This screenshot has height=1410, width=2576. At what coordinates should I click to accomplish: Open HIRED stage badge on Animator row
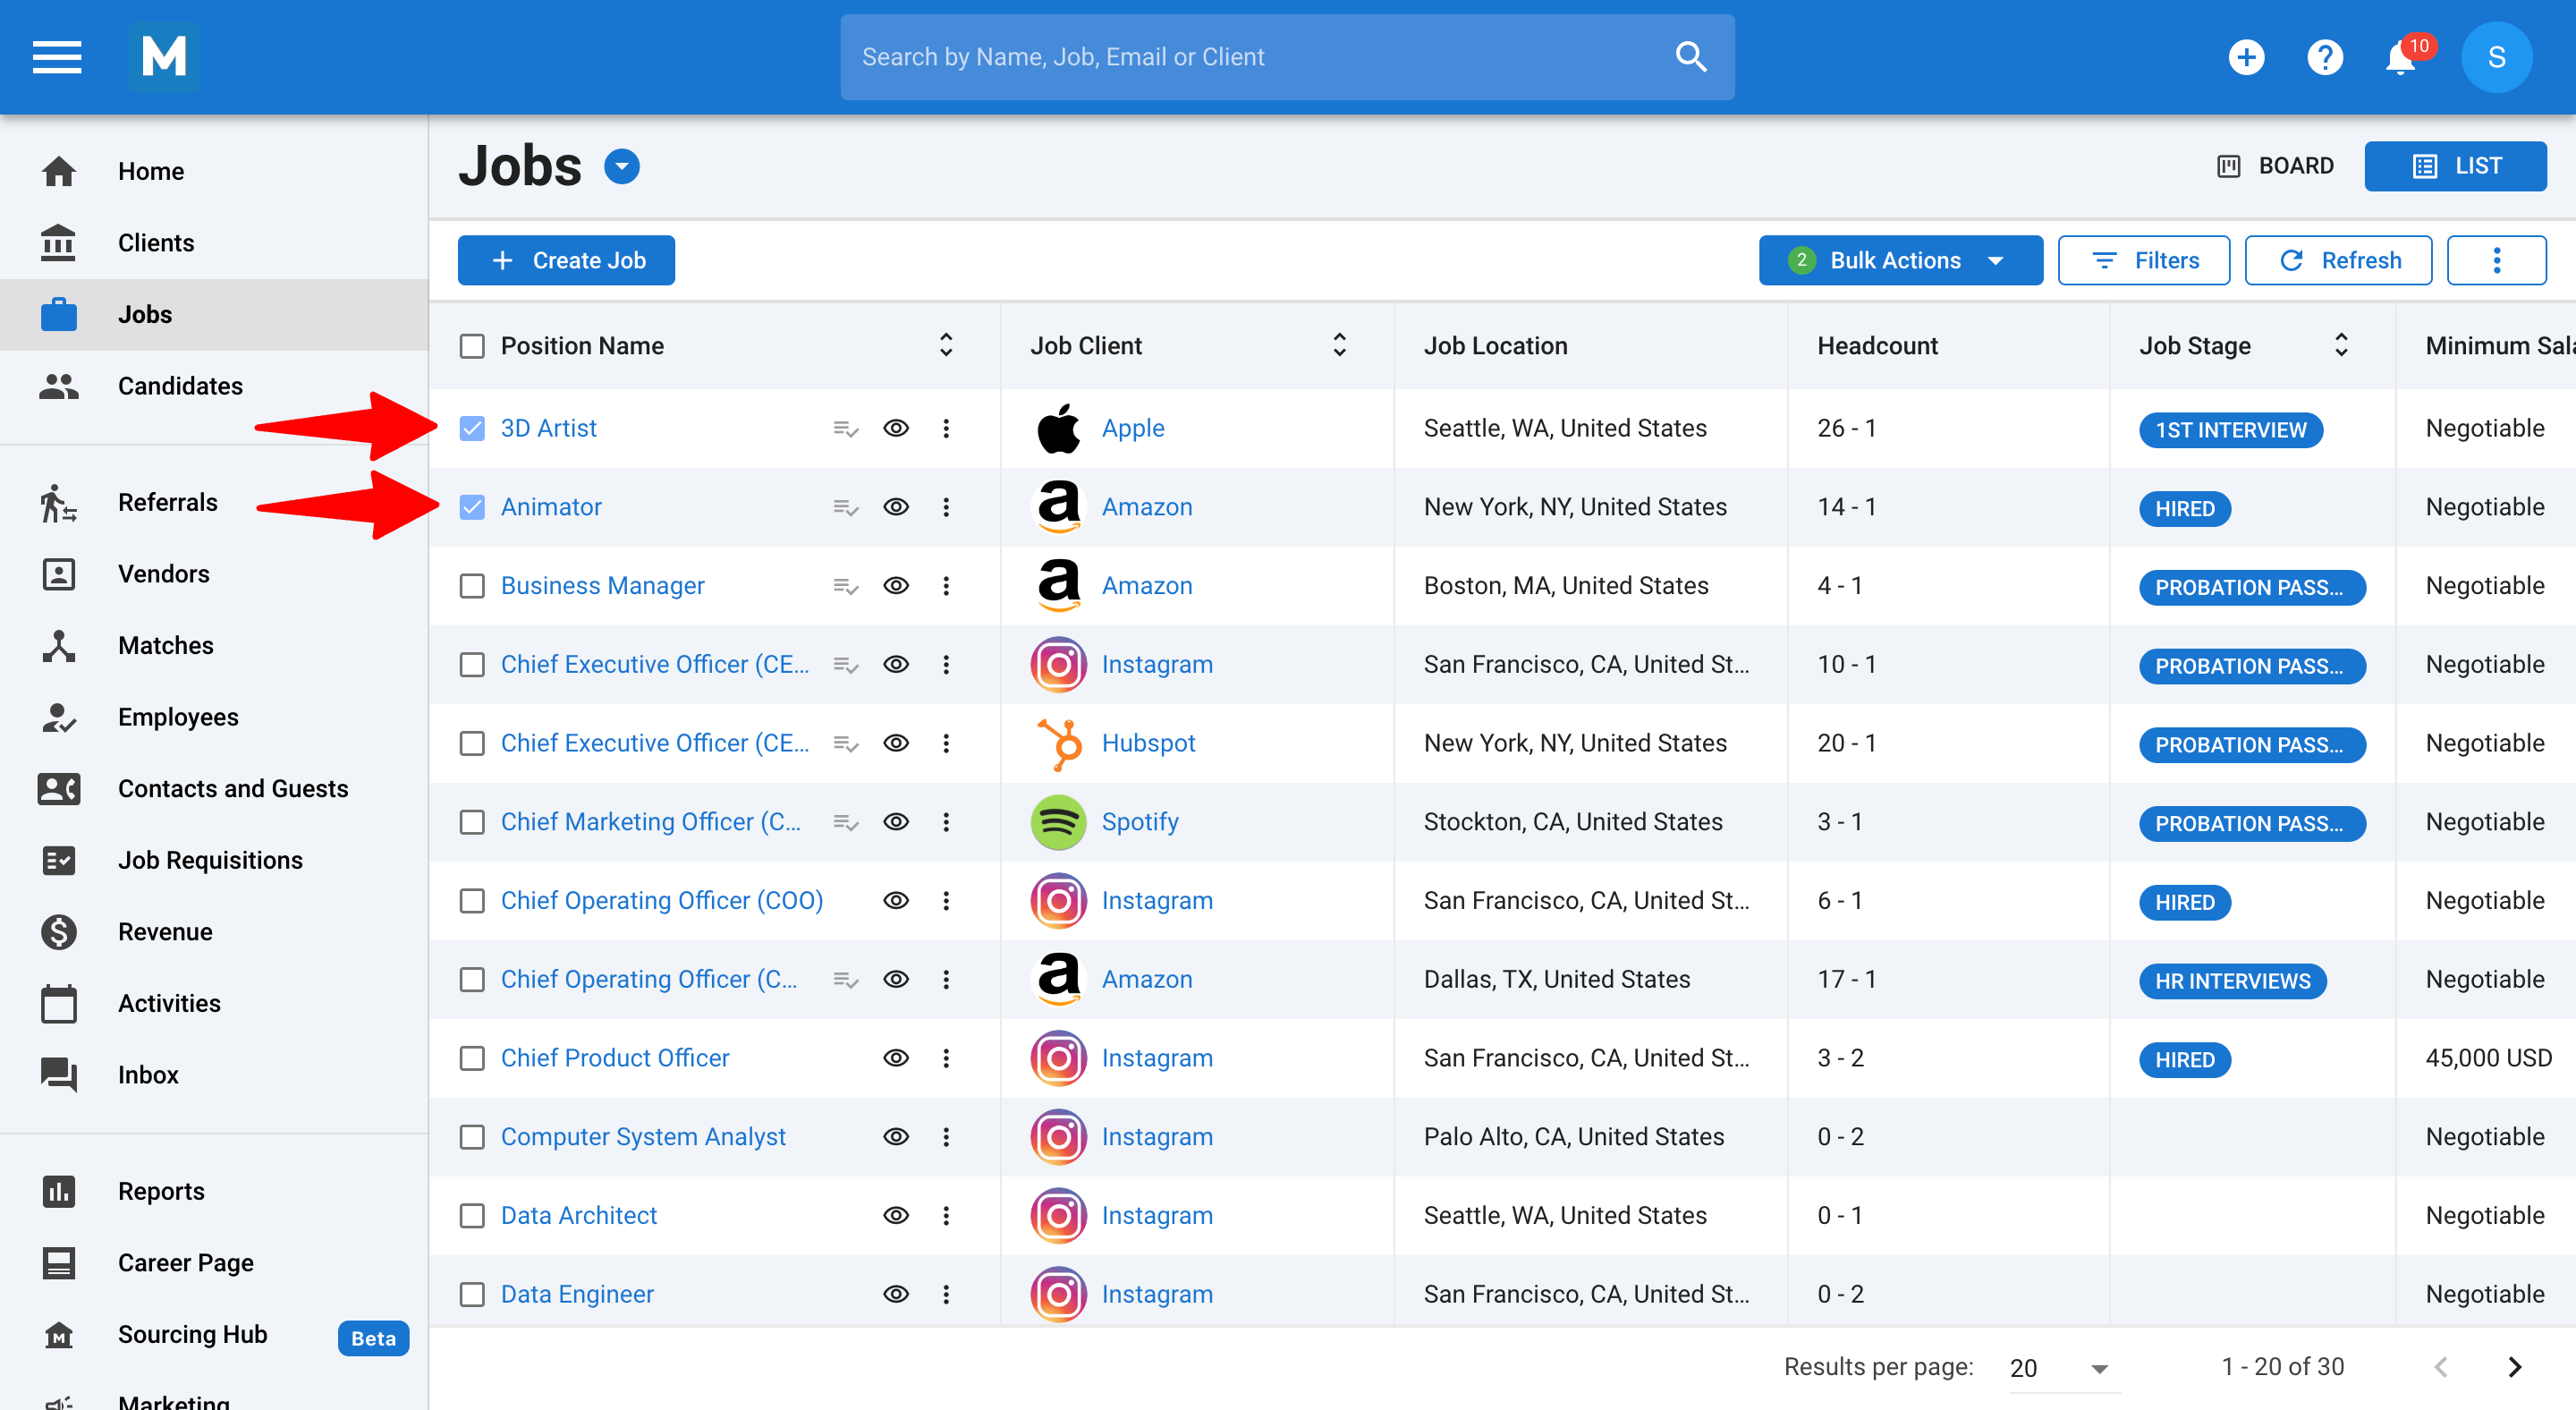click(2184, 509)
